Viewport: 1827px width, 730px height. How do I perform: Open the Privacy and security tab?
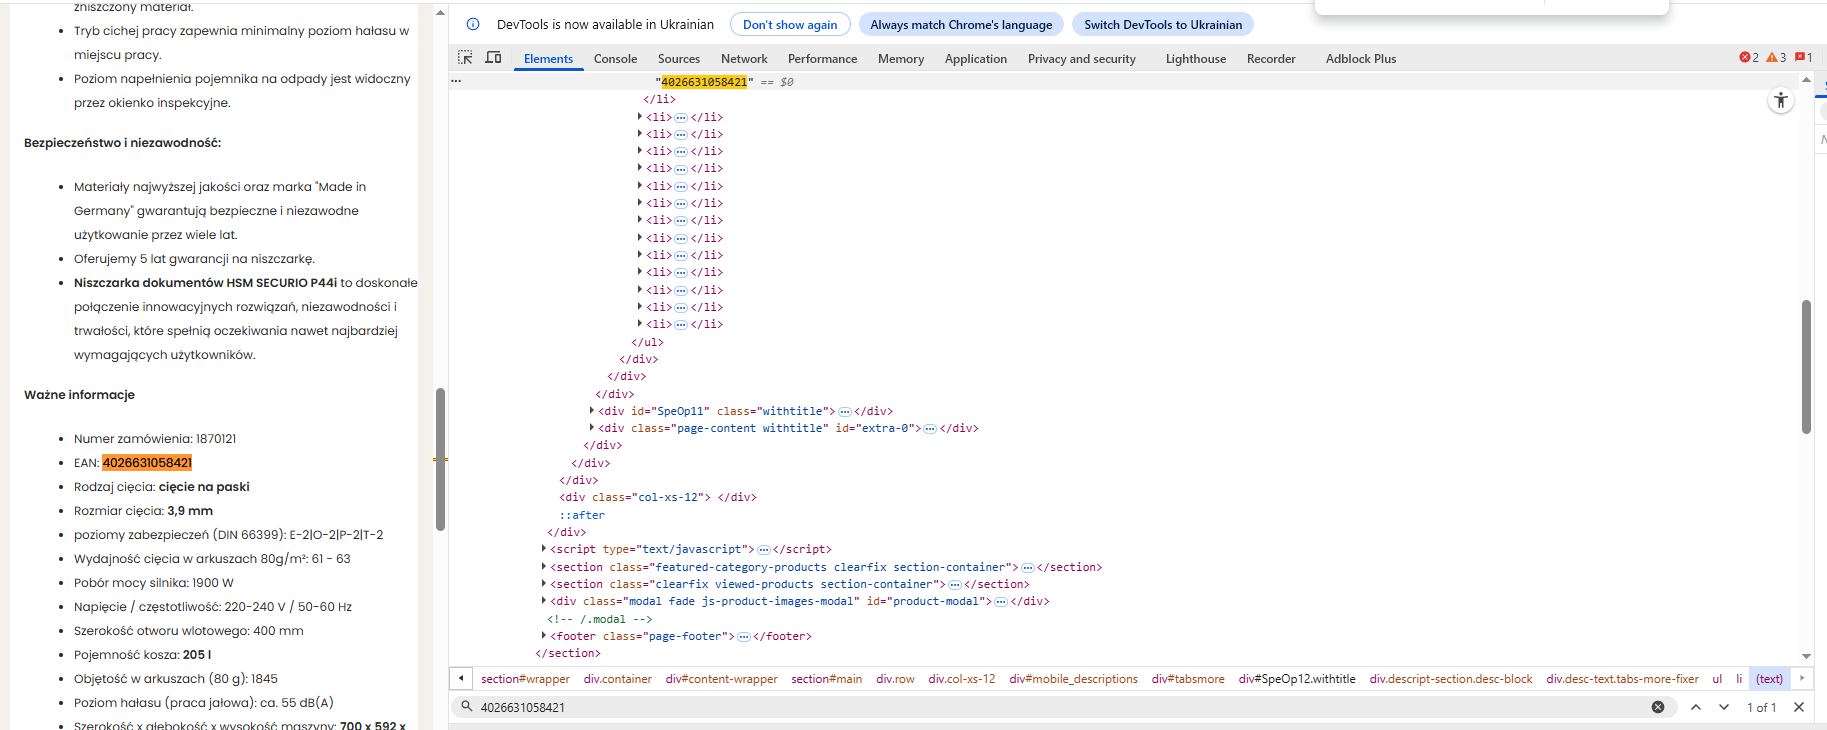(1082, 59)
